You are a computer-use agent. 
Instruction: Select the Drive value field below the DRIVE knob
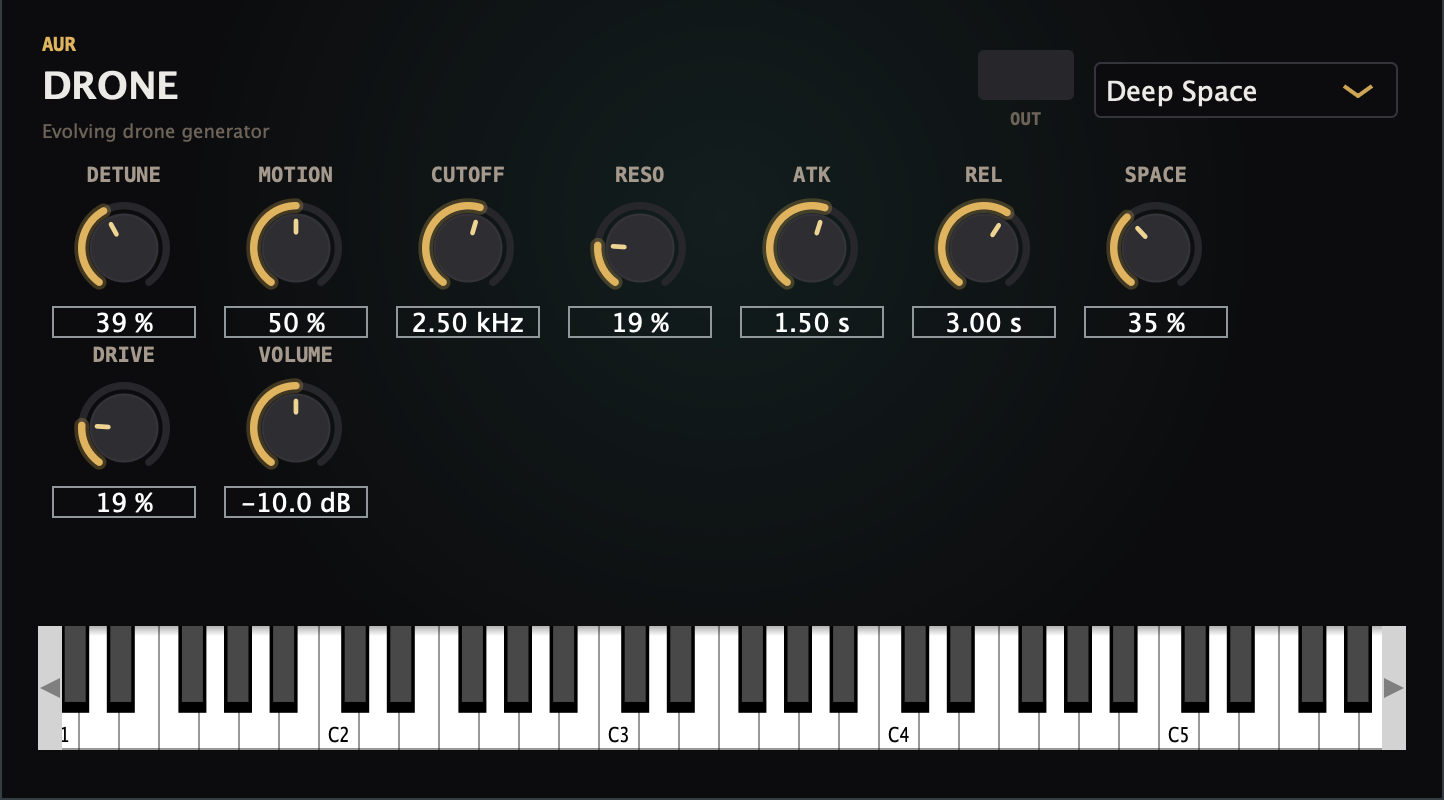pos(124,502)
